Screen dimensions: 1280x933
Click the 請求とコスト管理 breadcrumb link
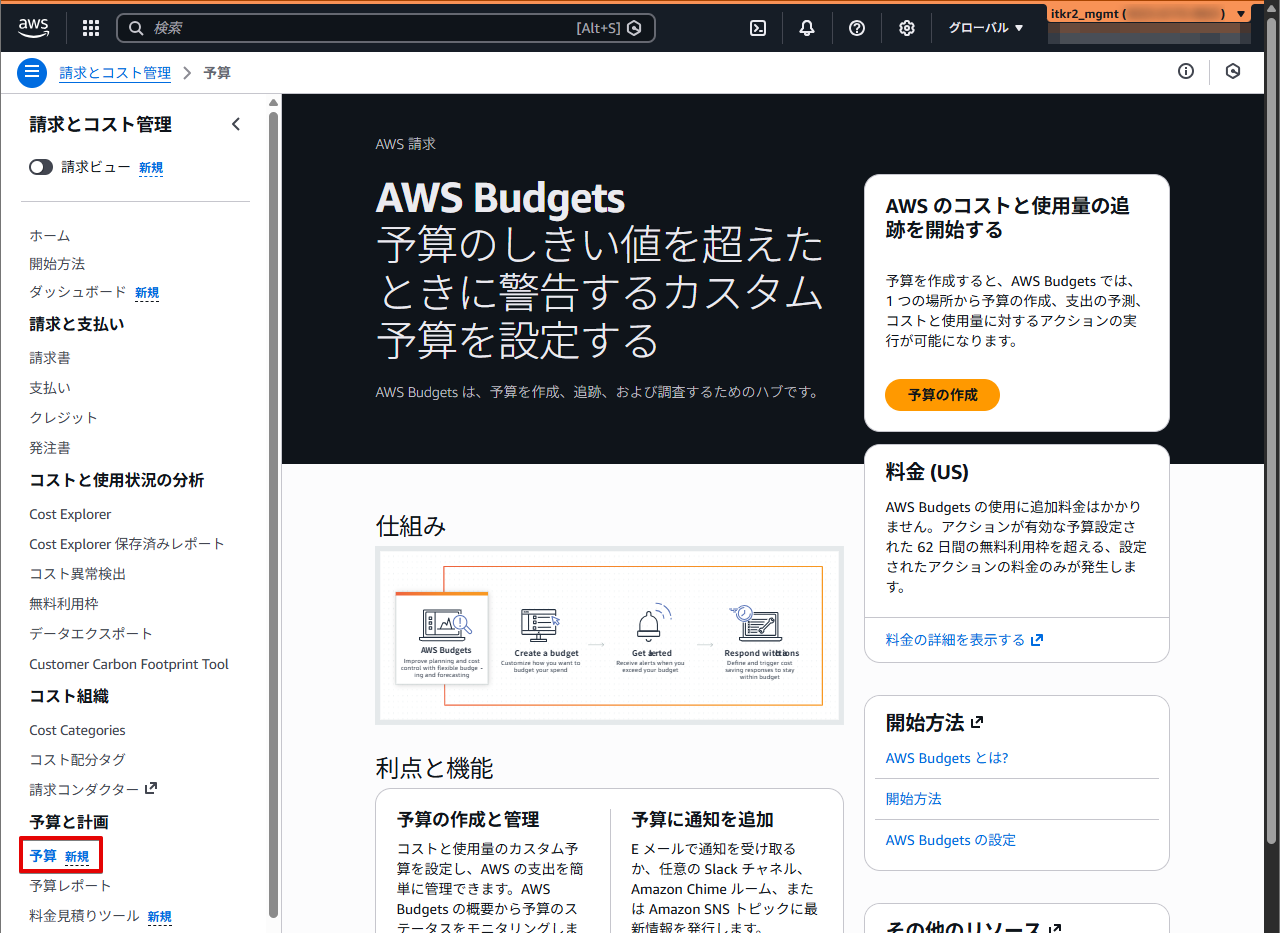(115, 73)
